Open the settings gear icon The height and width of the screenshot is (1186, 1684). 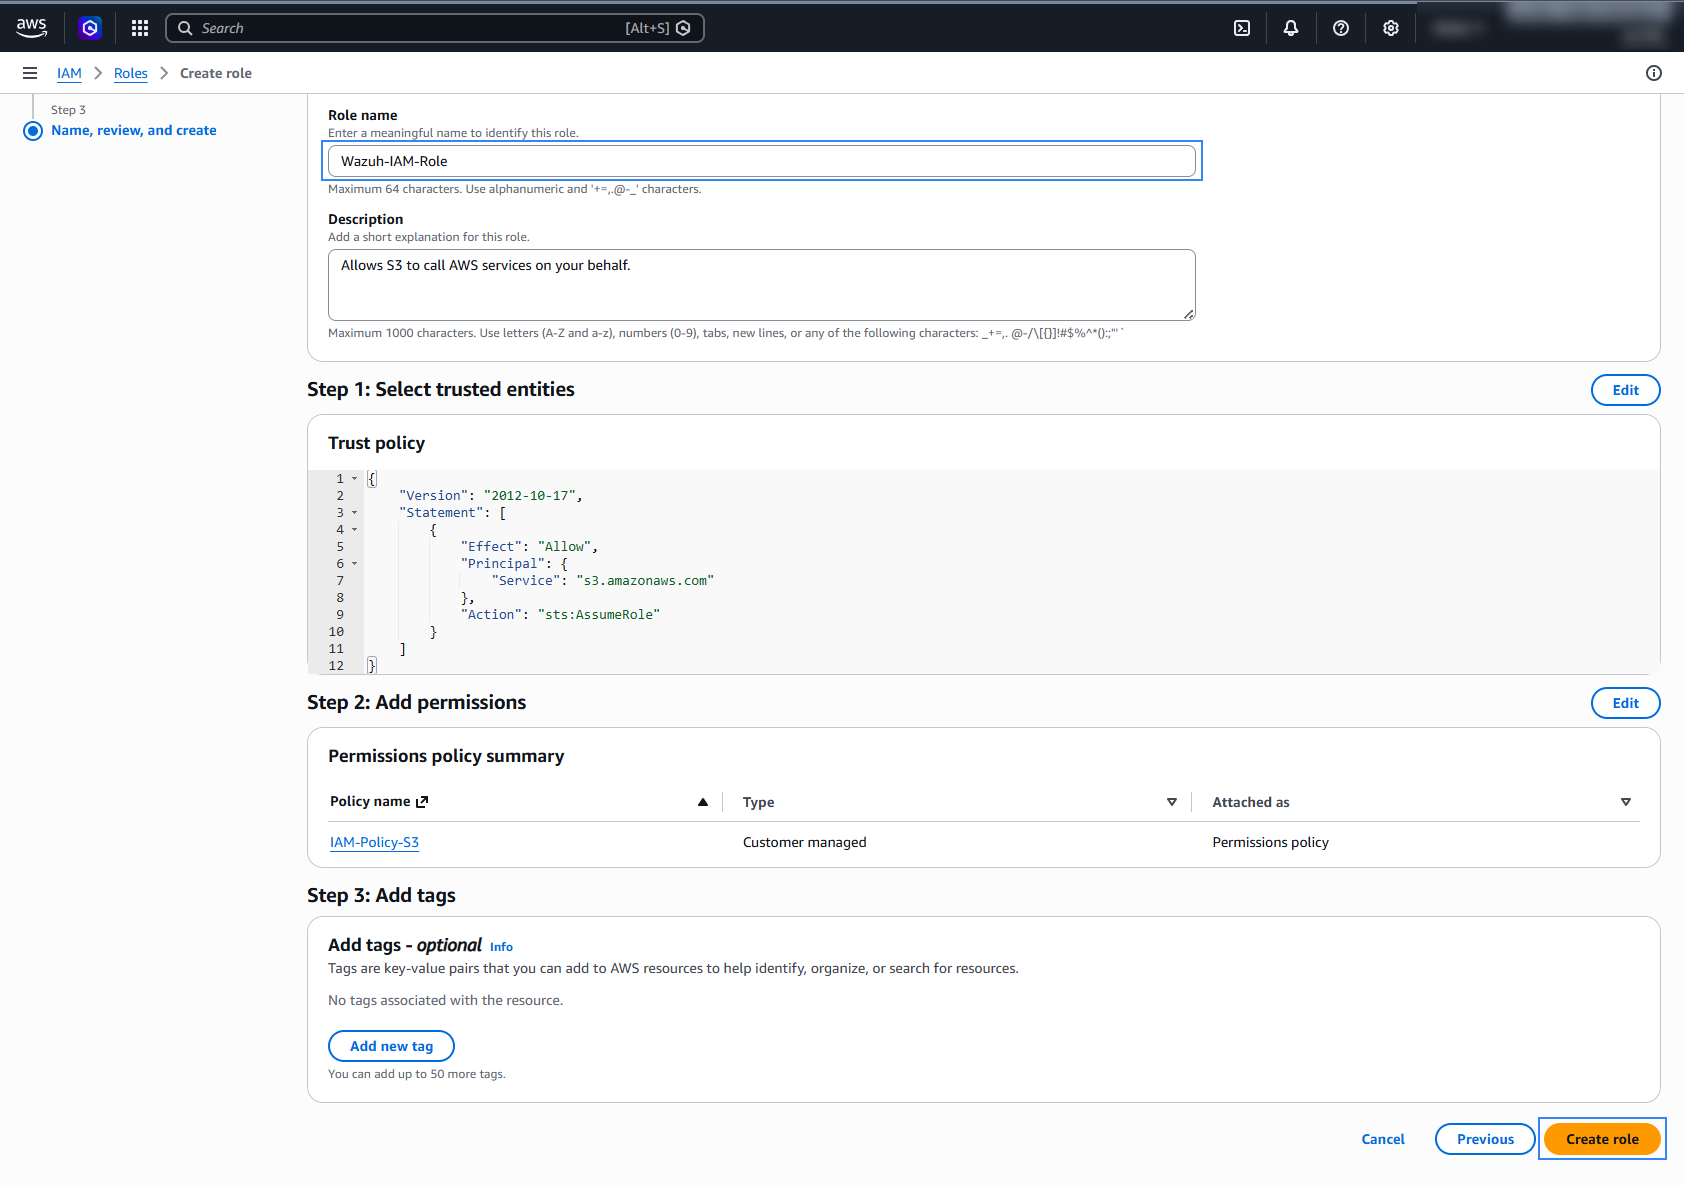1391,28
